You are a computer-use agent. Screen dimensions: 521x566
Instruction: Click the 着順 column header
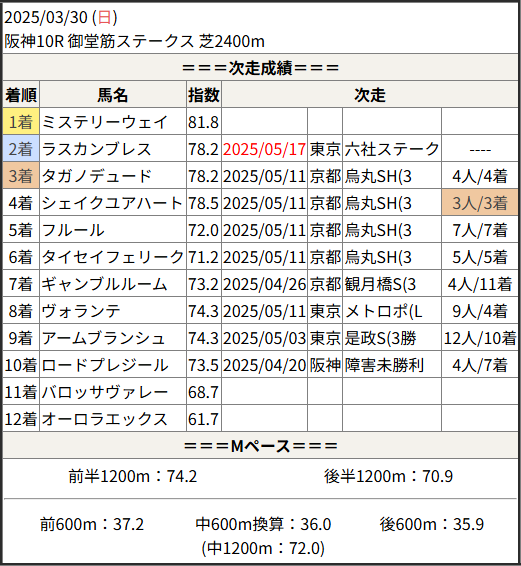click(x=21, y=95)
